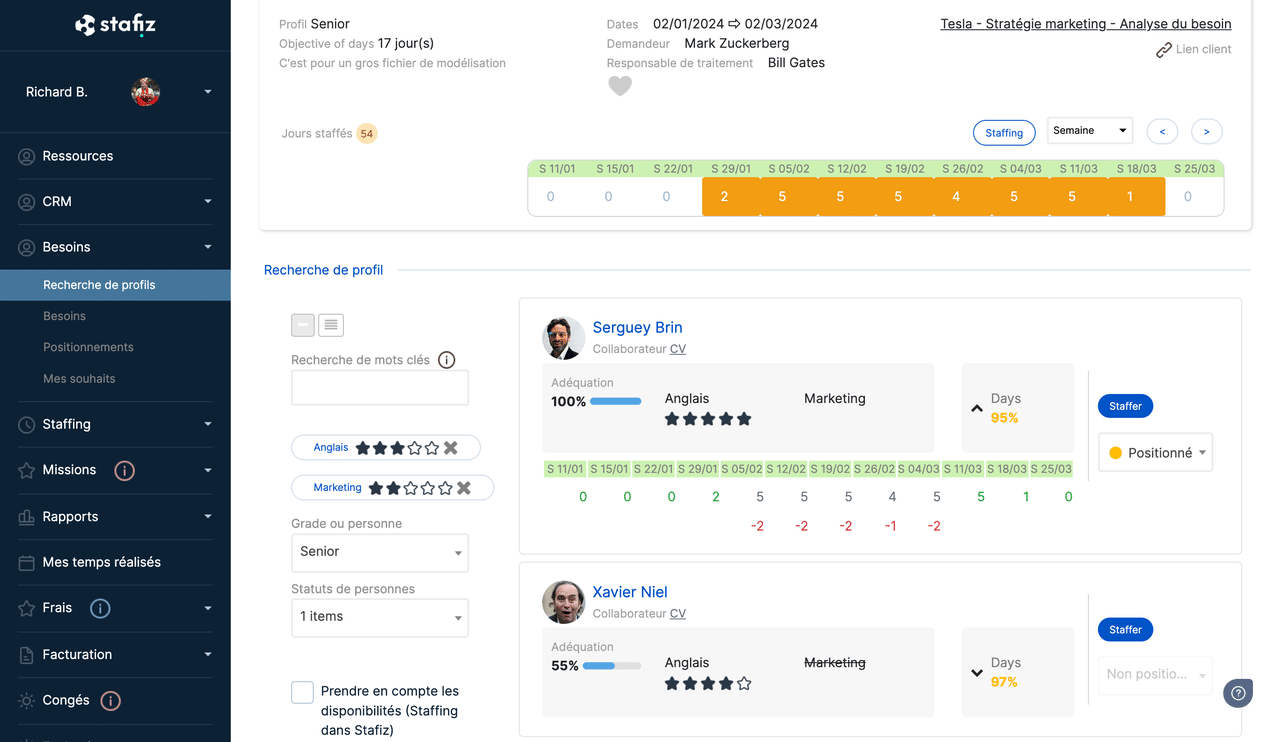Click Xavier Niel photo
The width and height of the screenshot is (1280, 742).
click(564, 603)
